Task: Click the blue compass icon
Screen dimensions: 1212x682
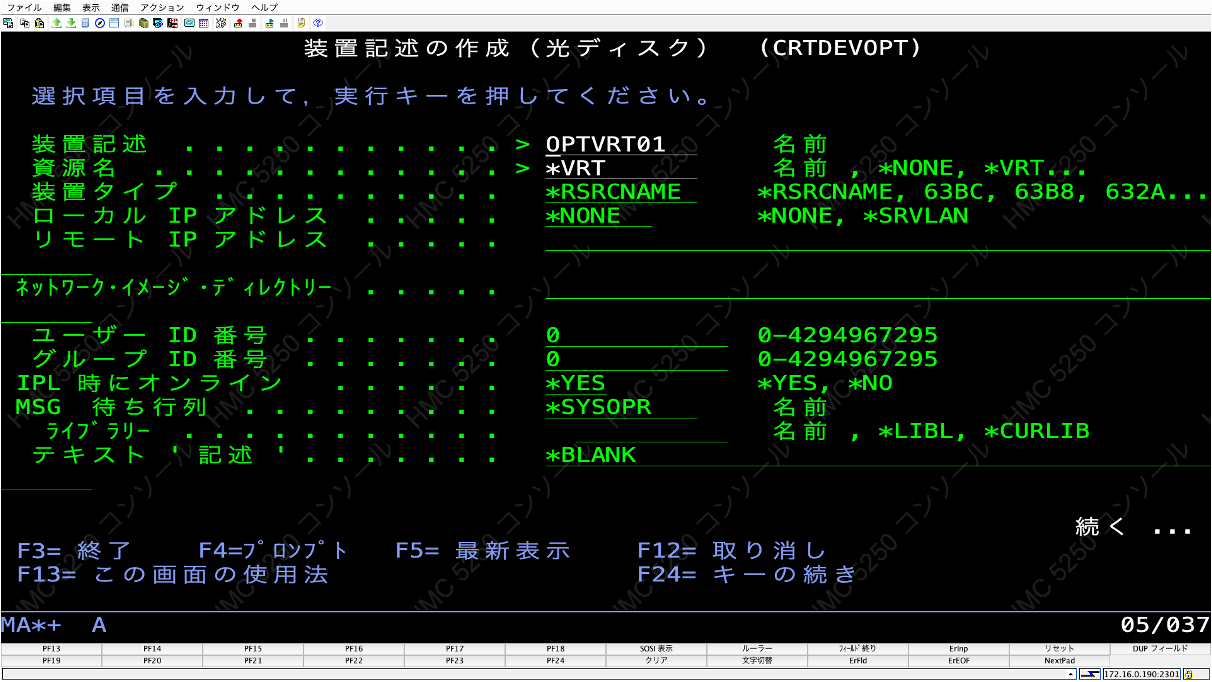Action: coord(100,22)
